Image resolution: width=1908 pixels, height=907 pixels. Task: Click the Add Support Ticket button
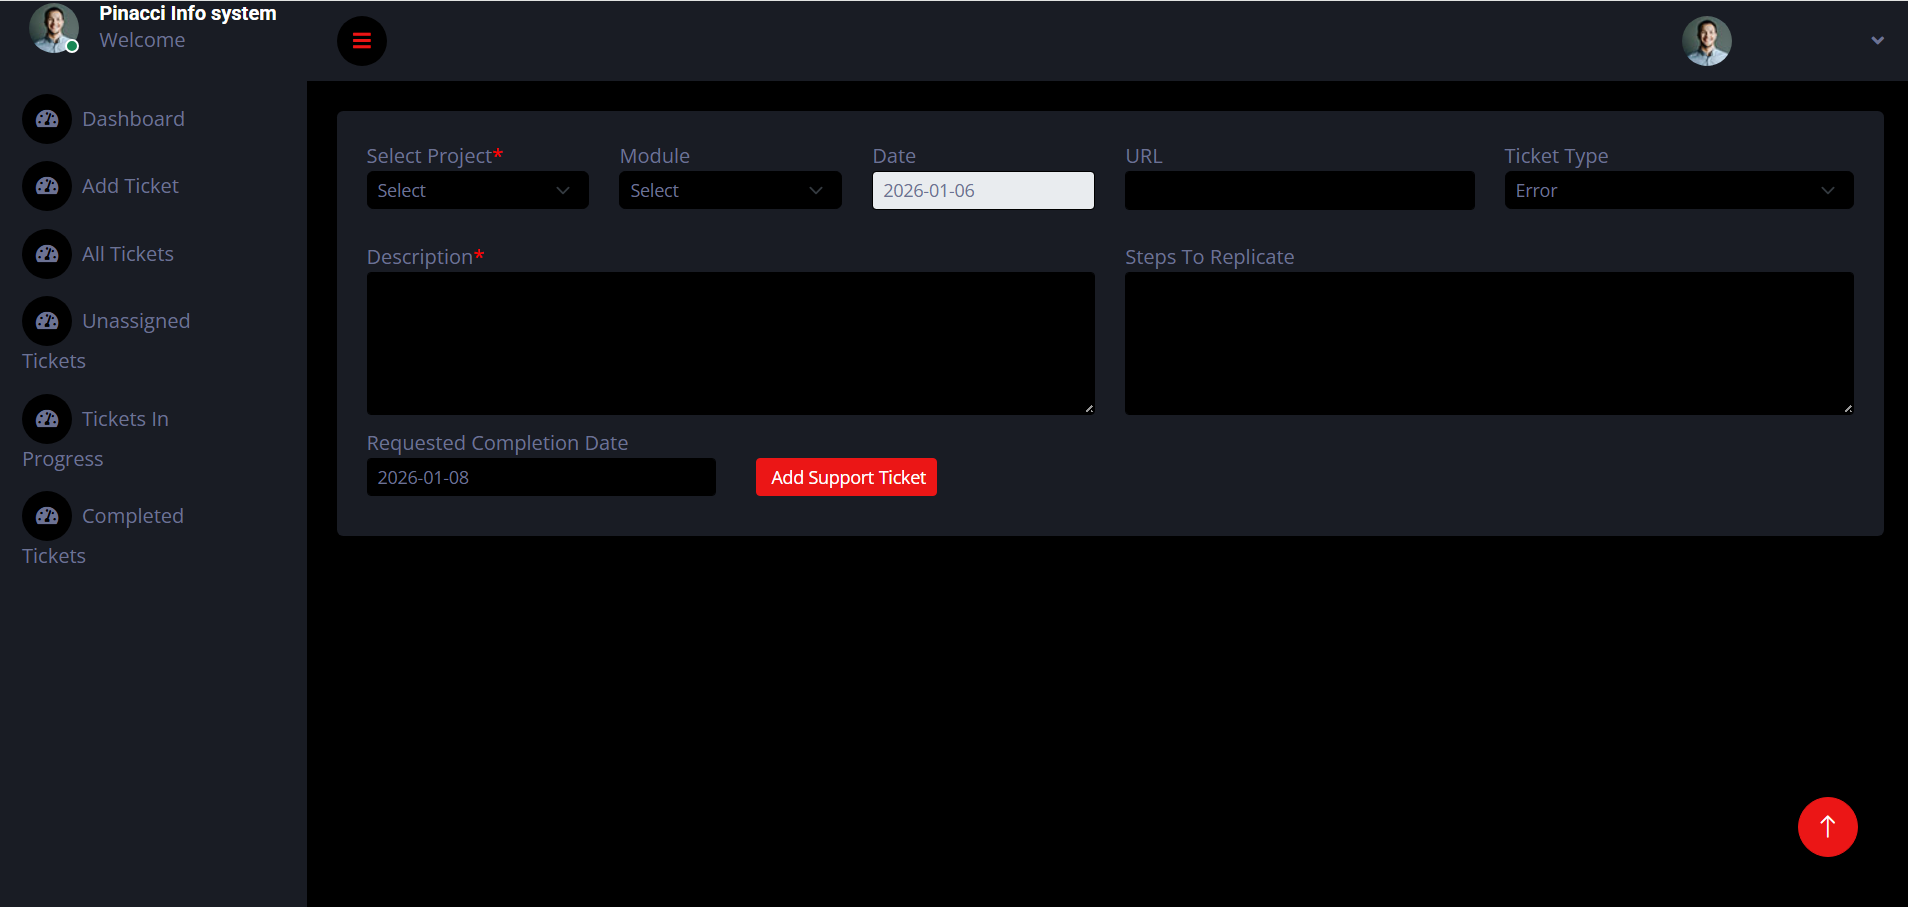click(846, 478)
